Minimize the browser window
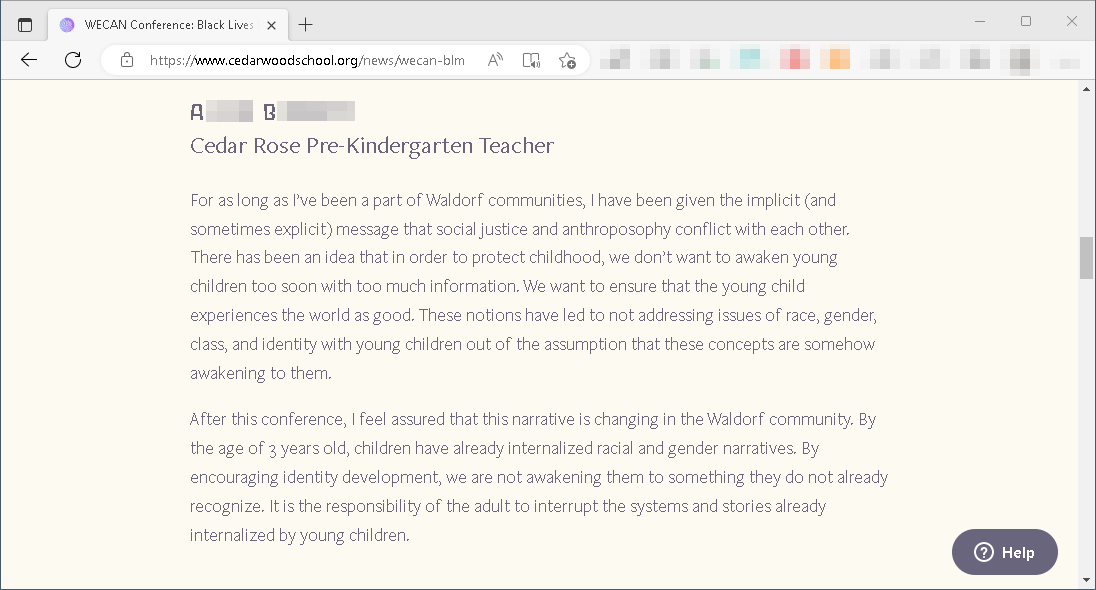The height and width of the screenshot is (590, 1096). [980, 22]
